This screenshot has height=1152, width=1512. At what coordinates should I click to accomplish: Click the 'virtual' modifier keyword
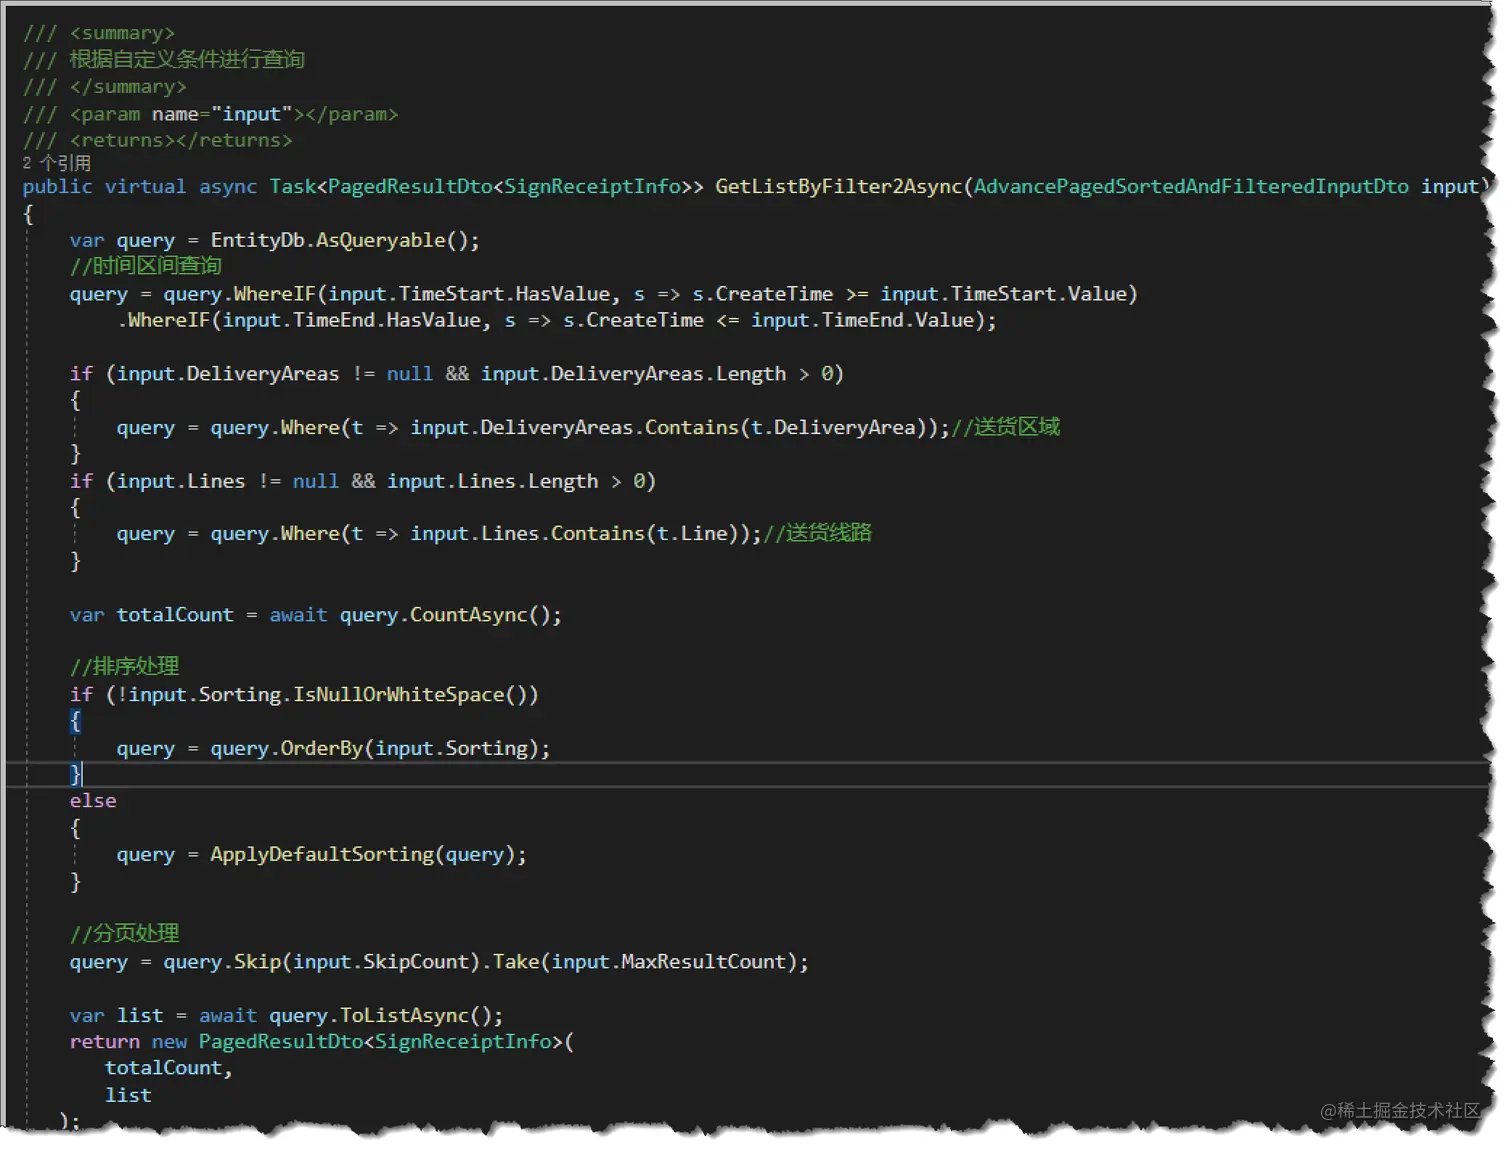[x=145, y=187]
